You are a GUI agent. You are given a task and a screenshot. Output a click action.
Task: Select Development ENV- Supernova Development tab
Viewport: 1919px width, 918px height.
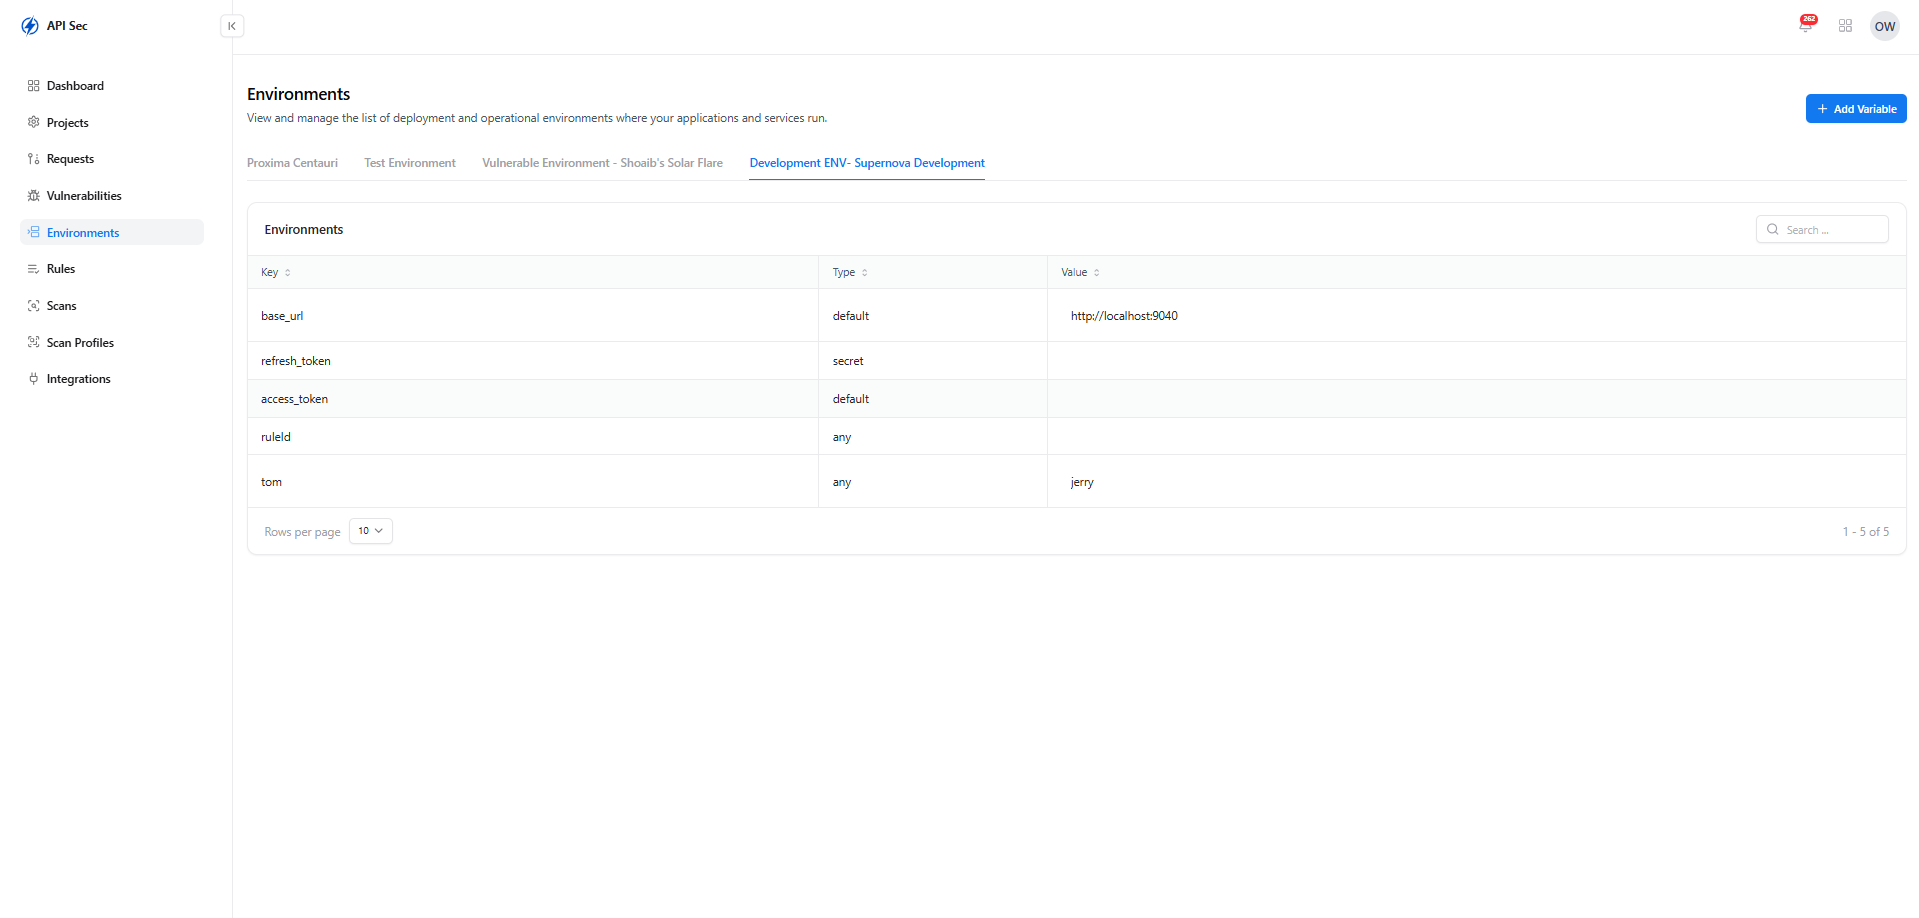[x=867, y=163]
